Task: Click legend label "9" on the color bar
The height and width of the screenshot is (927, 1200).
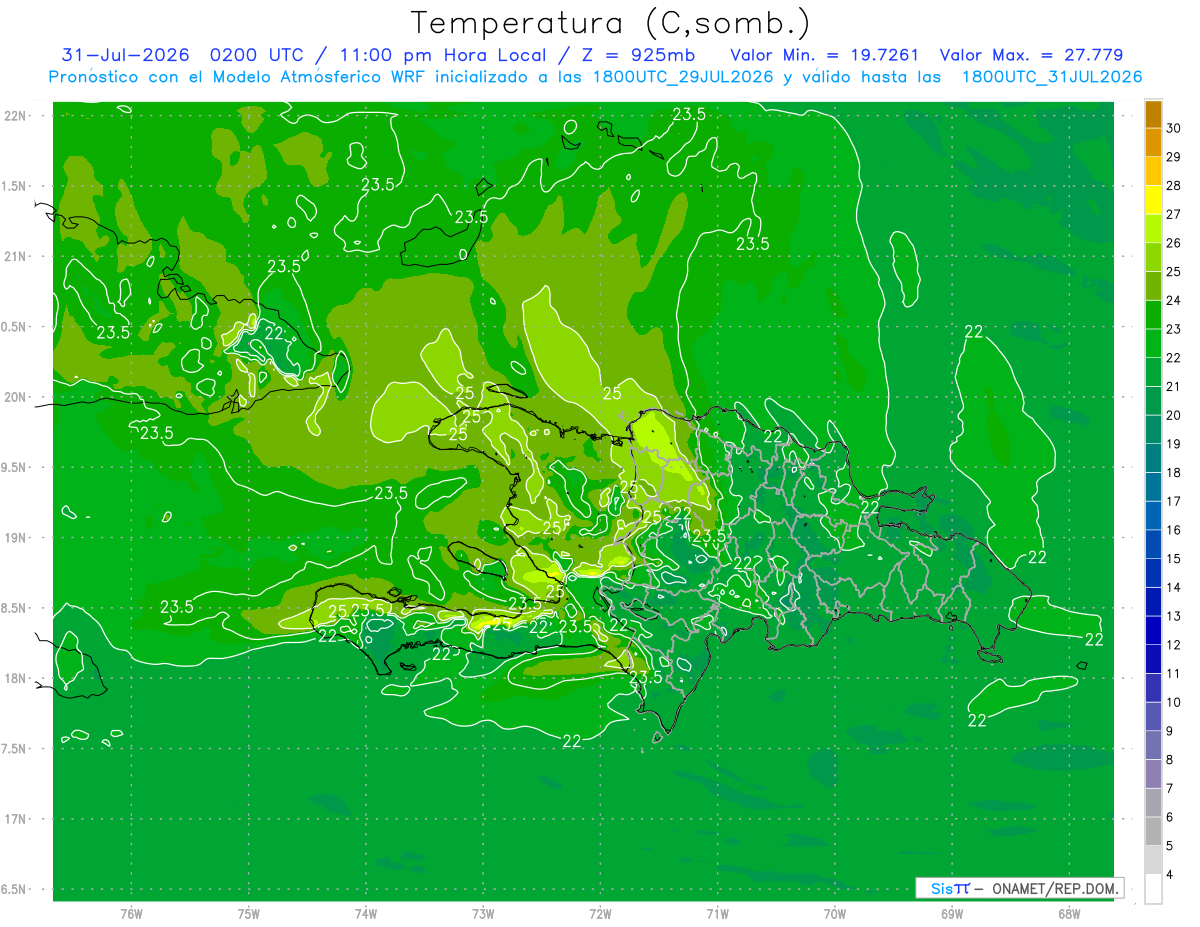Action: [1171, 731]
